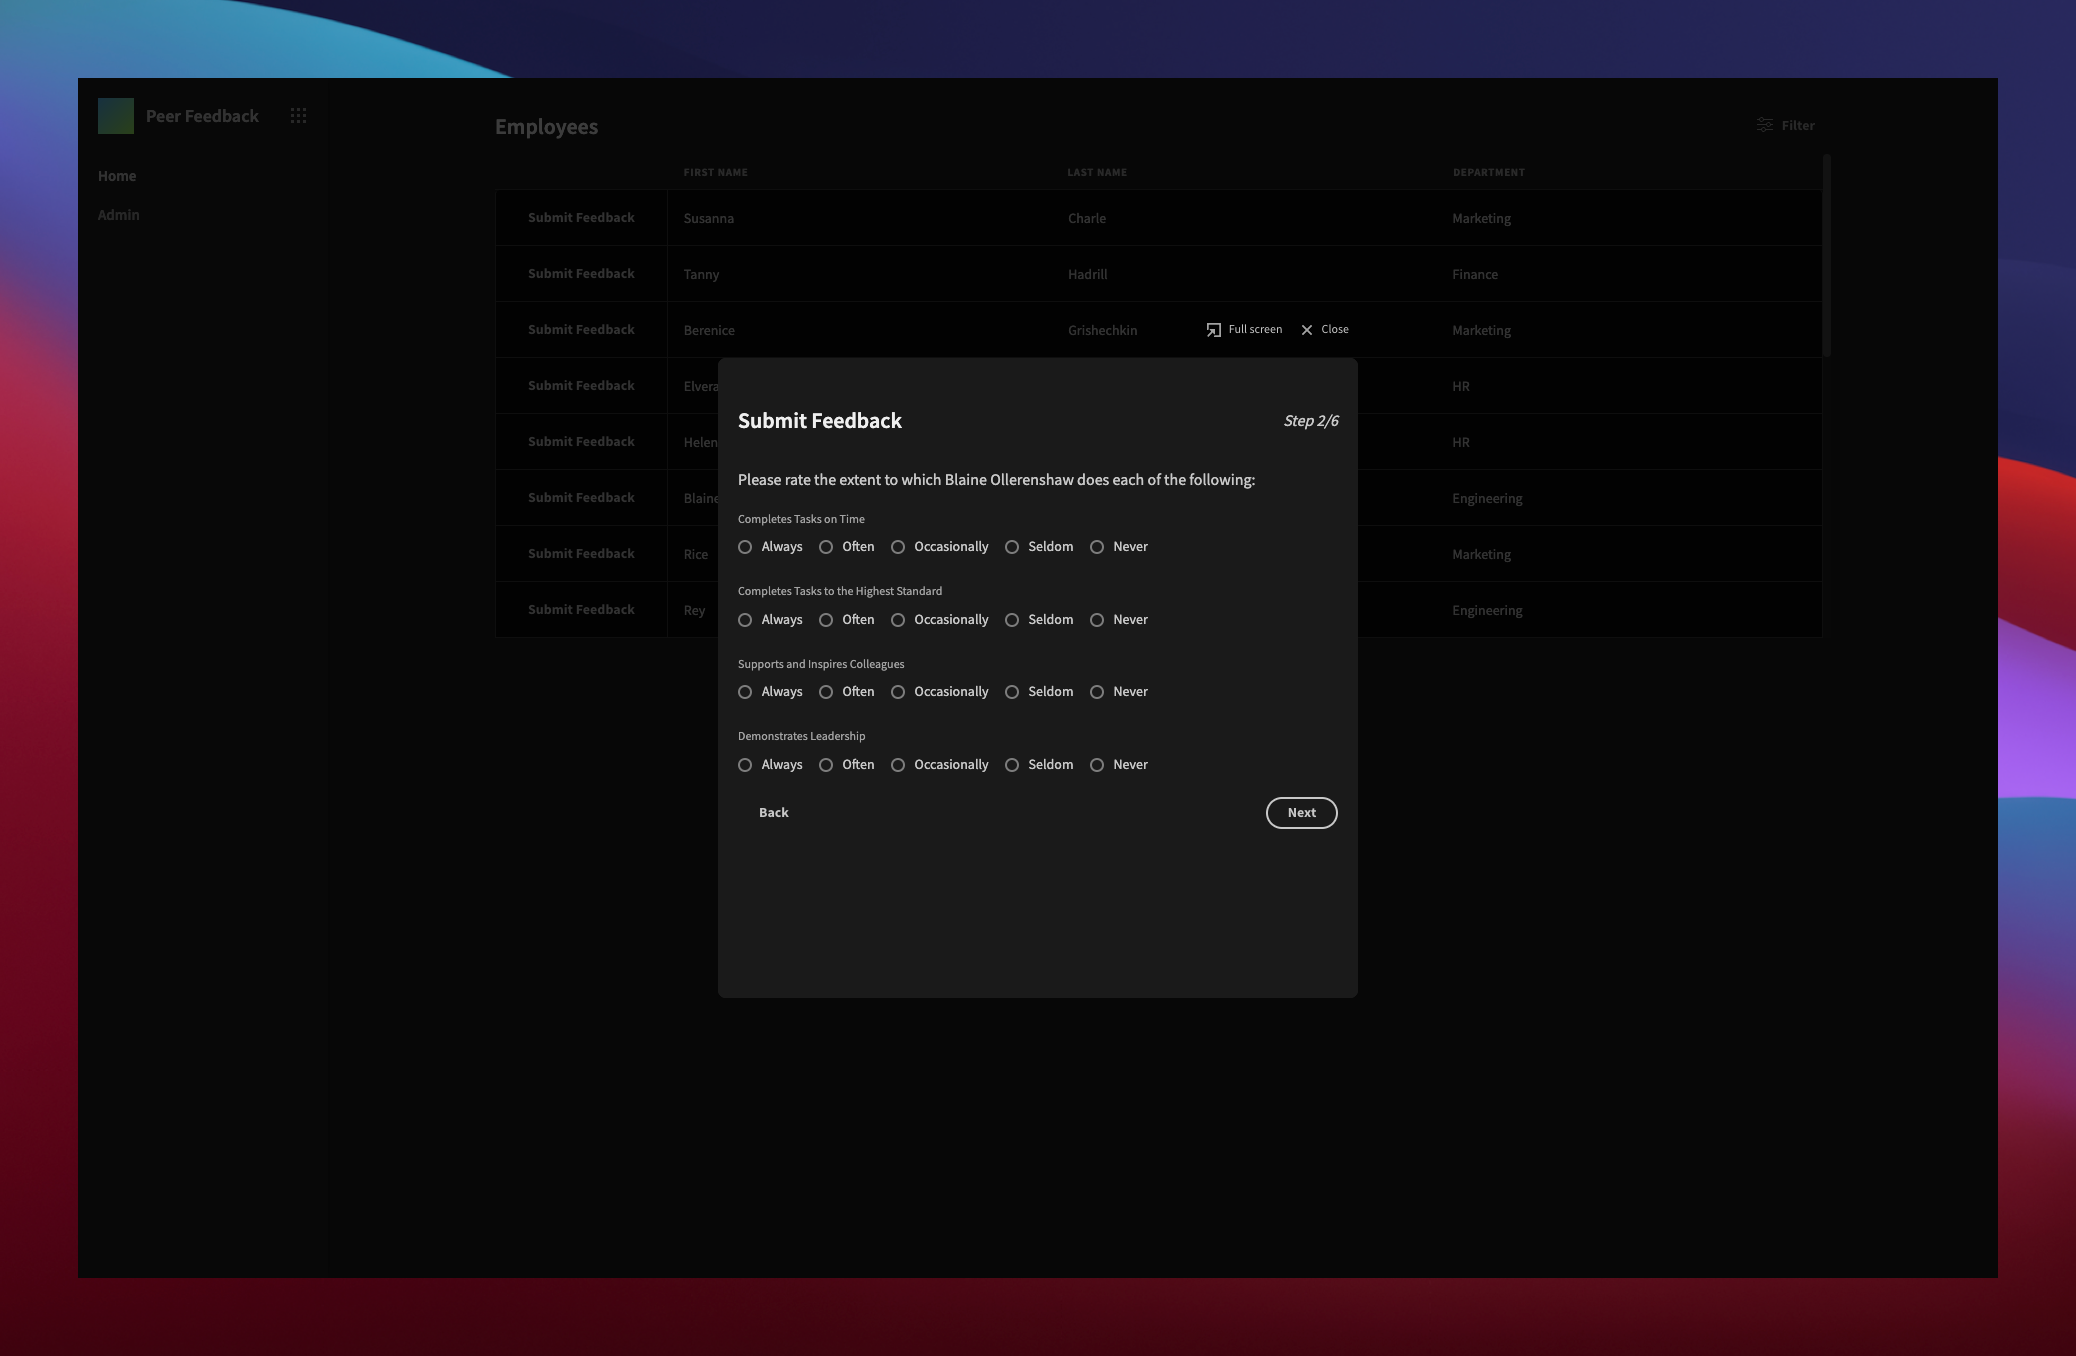Click the Next button to proceed
Viewport: 2076px width, 1356px height.
tap(1301, 813)
